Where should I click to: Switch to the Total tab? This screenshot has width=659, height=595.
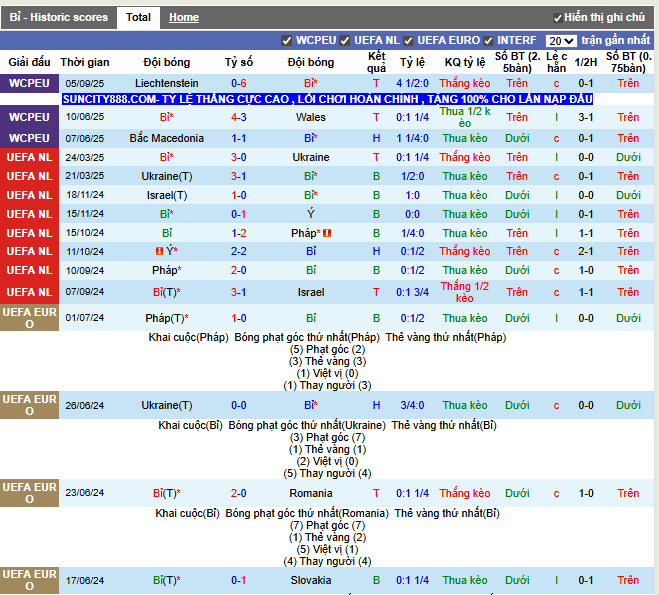pyautogui.click(x=138, y=18)
